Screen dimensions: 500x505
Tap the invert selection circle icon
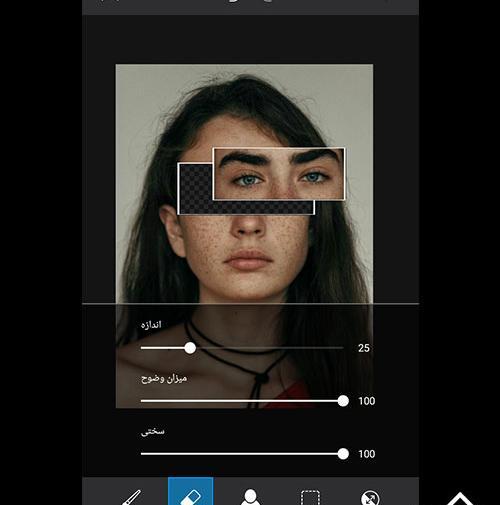370,498
